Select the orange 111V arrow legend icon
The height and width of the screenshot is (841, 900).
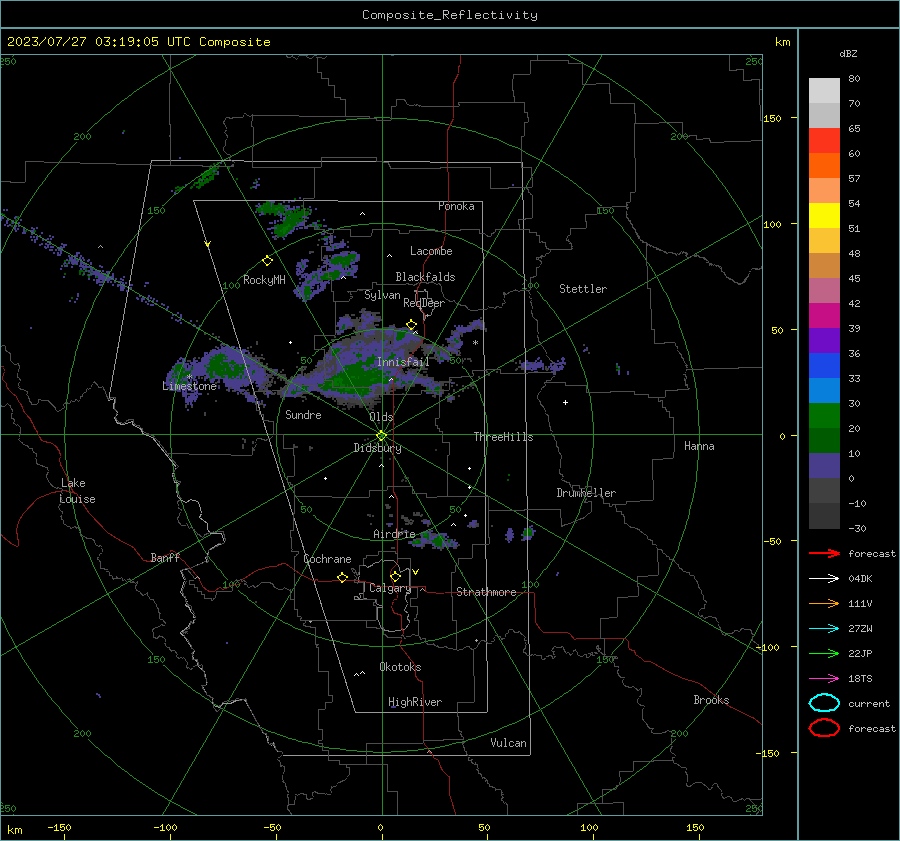(824, 603)
